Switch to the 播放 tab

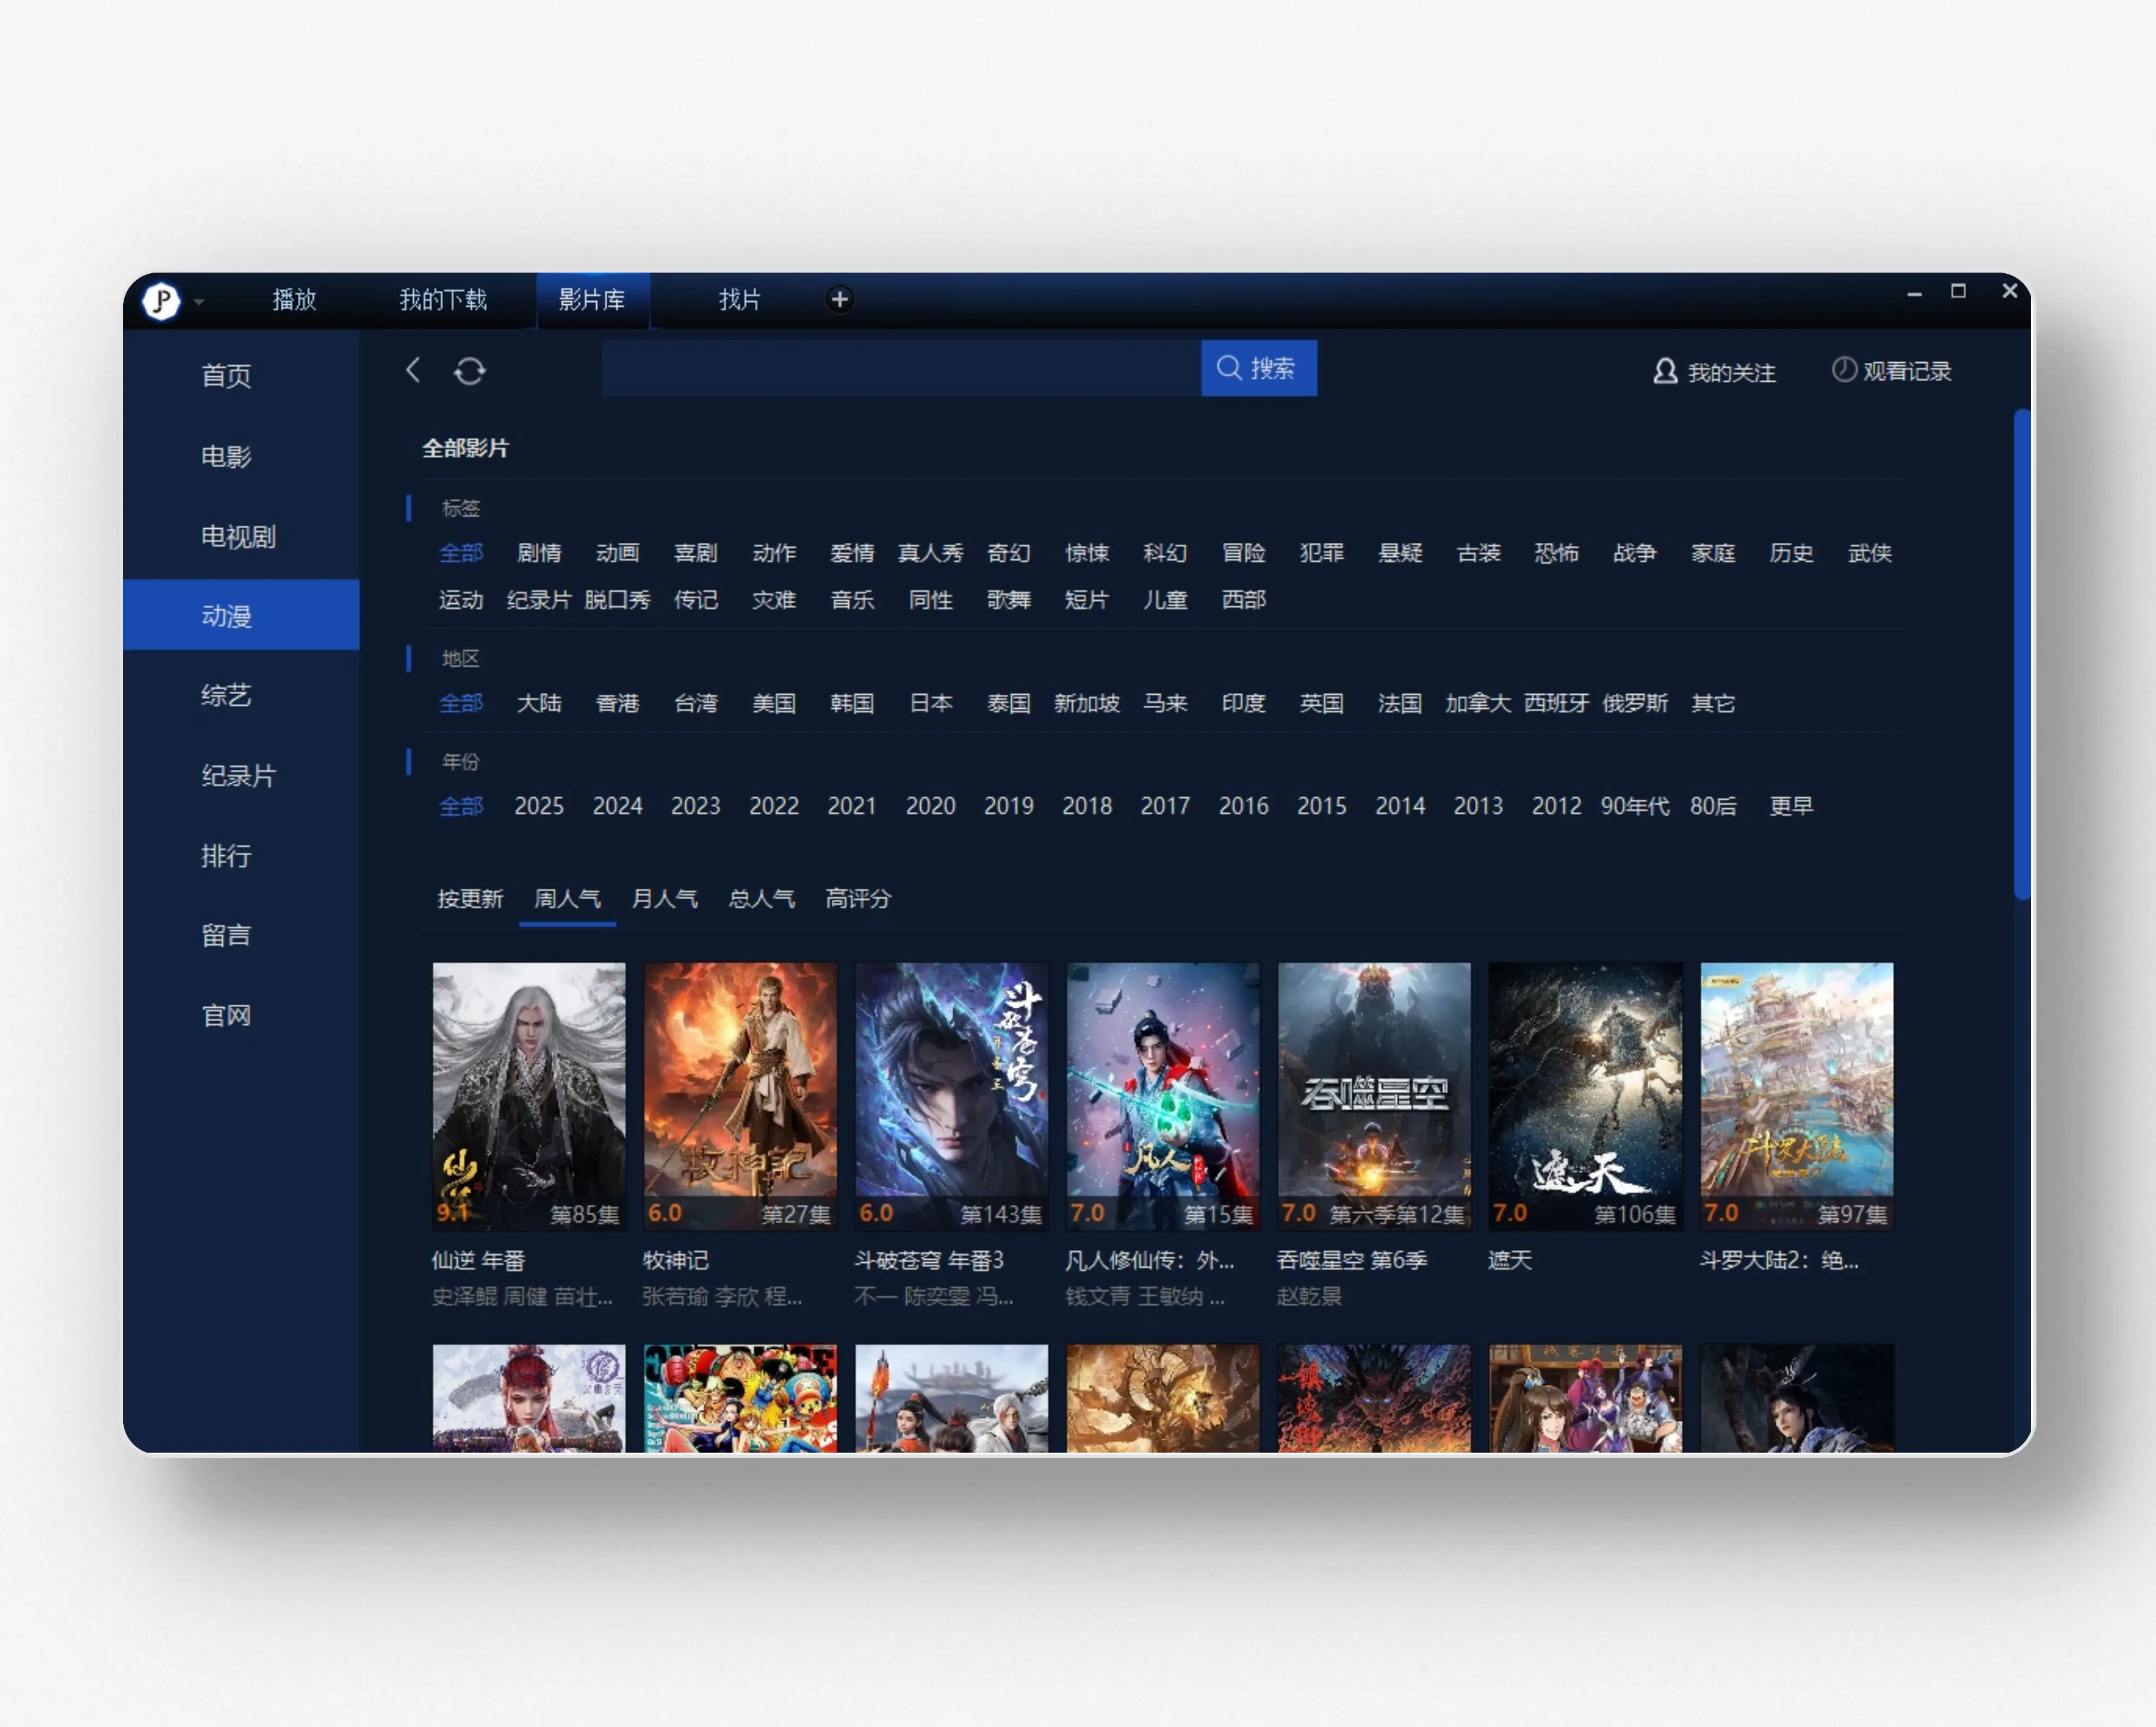294,300
